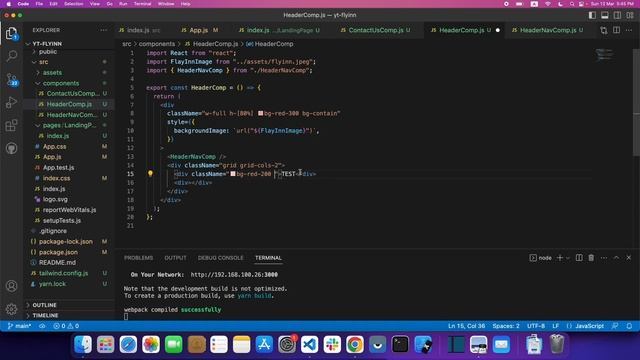Open the Source Control view icon
Viewport: 640px width, 360px height.
point(11,79)
